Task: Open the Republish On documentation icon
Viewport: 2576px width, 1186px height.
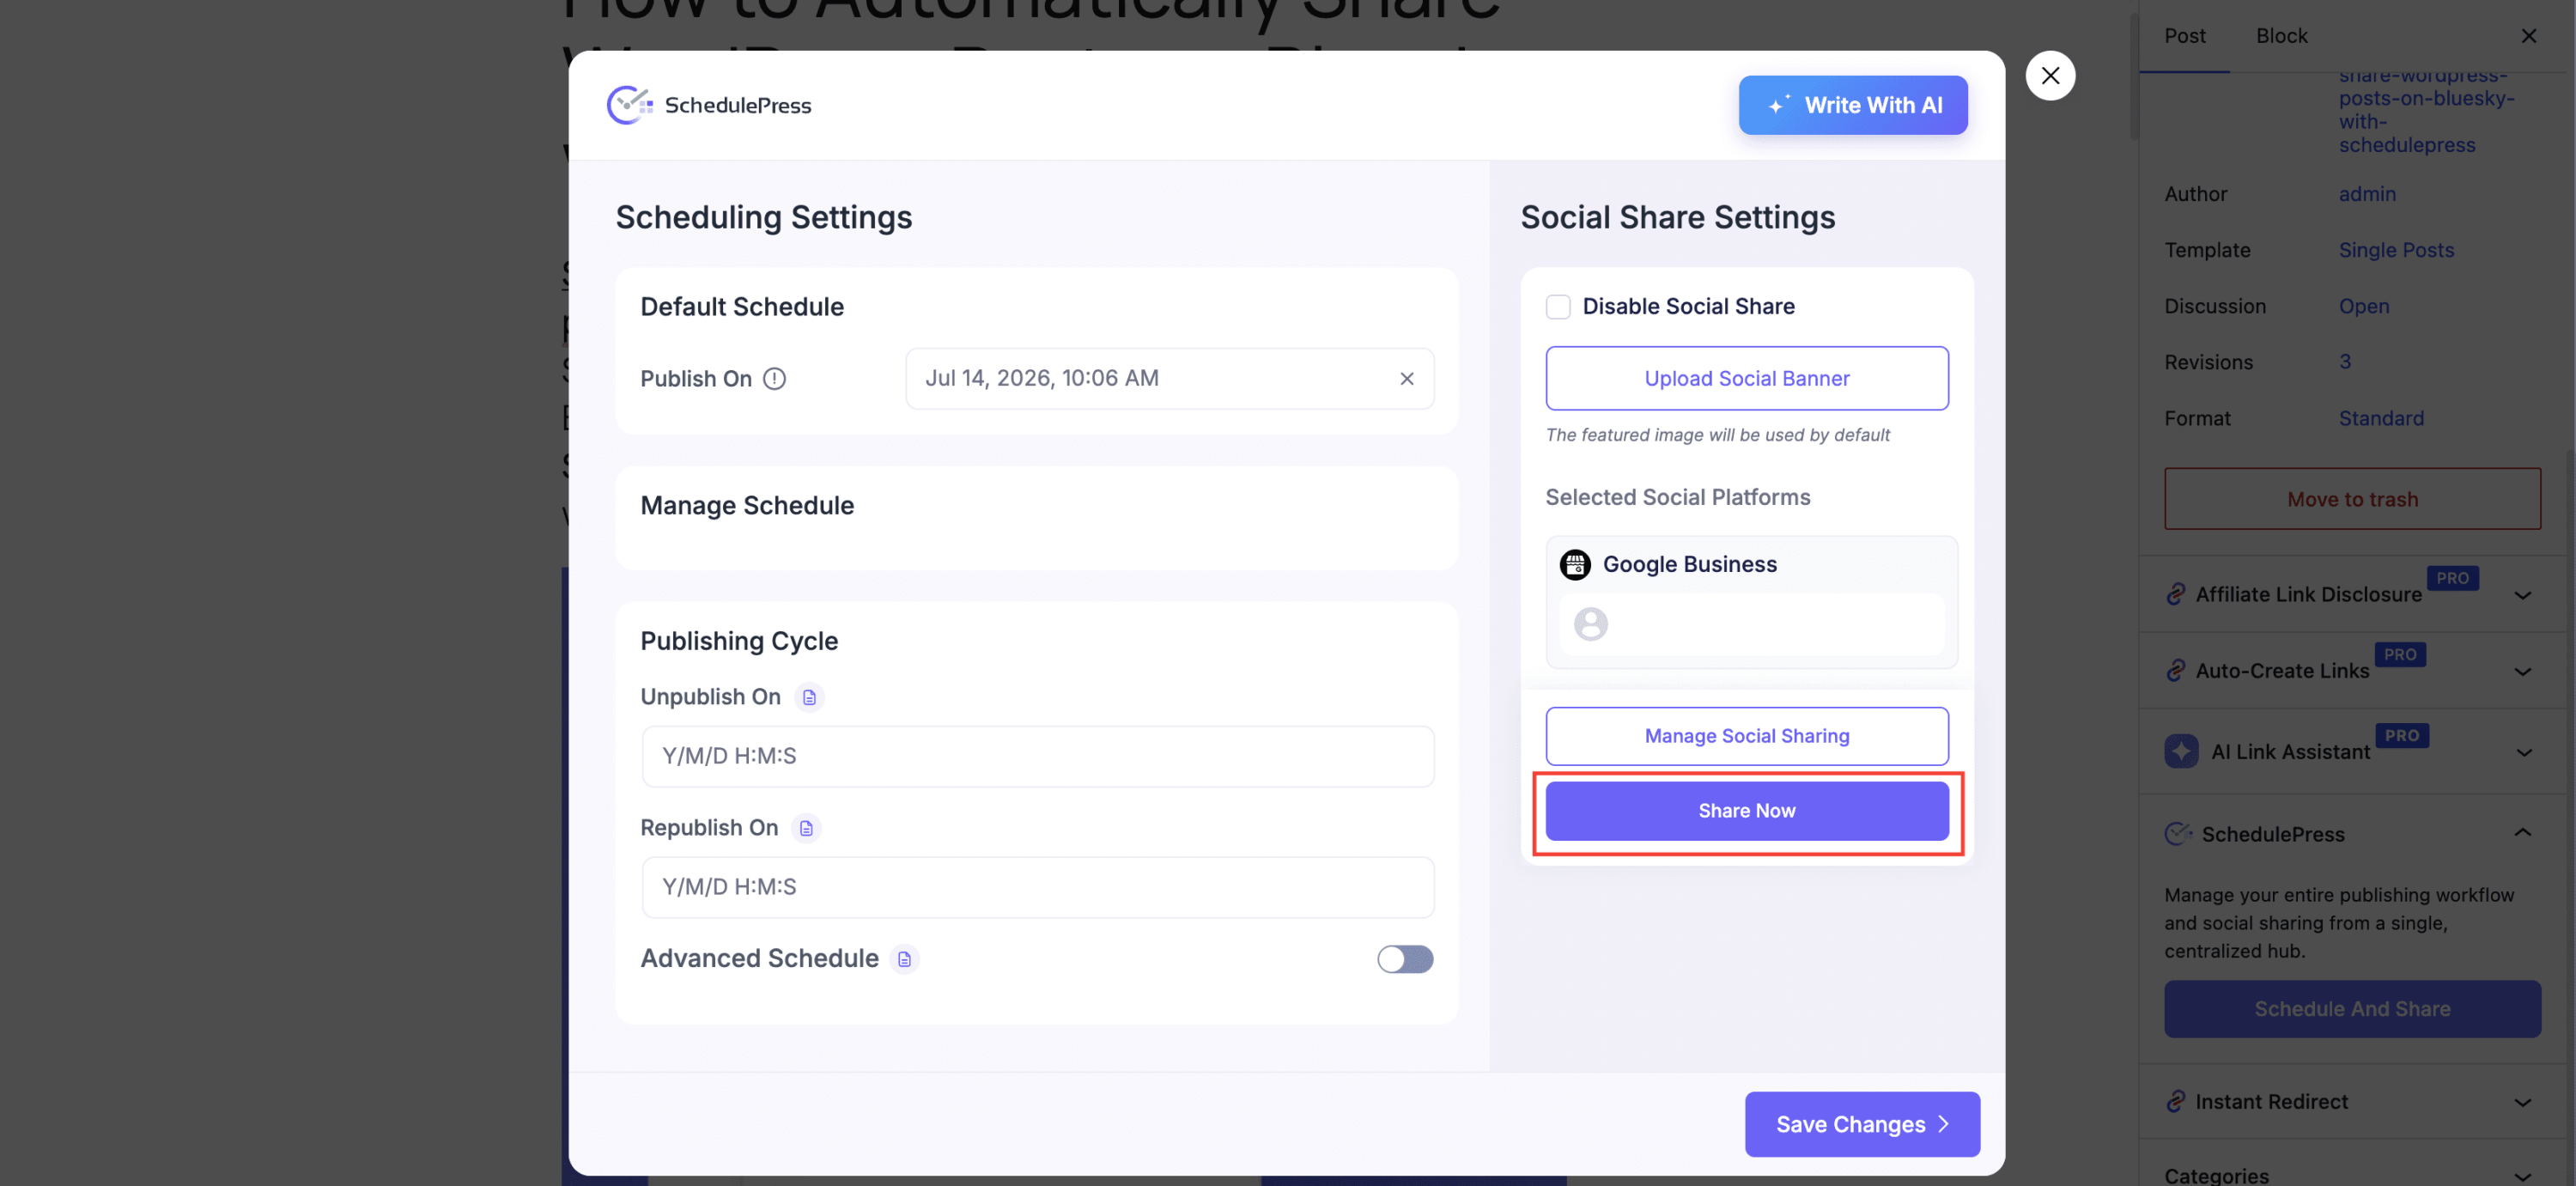Action: 806,828
